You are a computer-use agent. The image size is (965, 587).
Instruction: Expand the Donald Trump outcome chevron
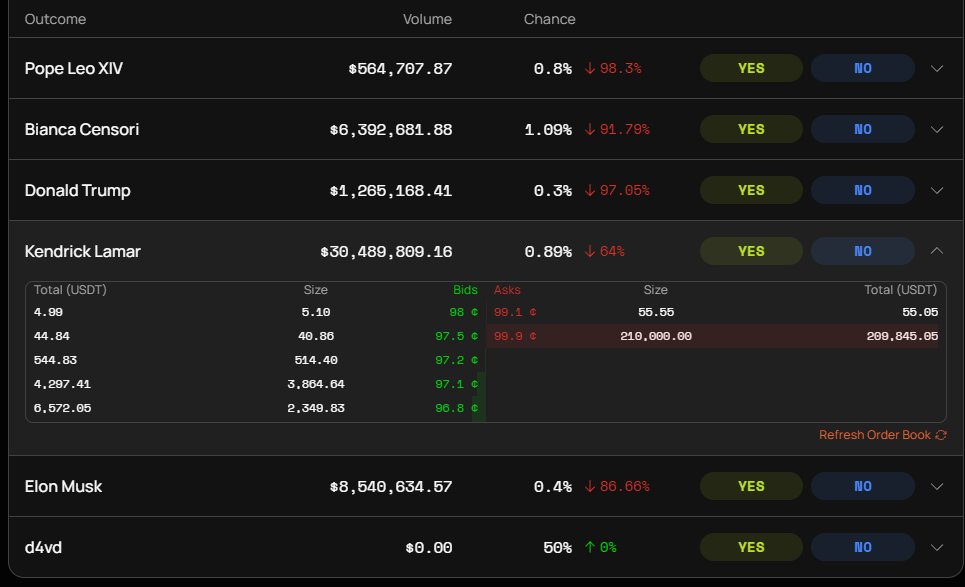pos(937,191)
